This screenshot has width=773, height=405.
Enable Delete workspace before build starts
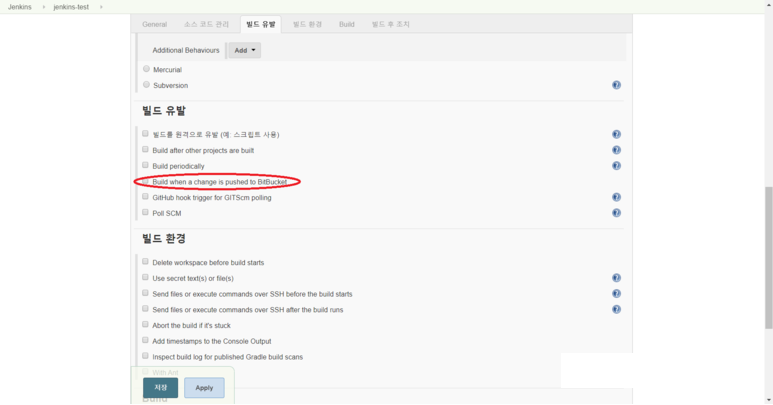tap(145, 262)
